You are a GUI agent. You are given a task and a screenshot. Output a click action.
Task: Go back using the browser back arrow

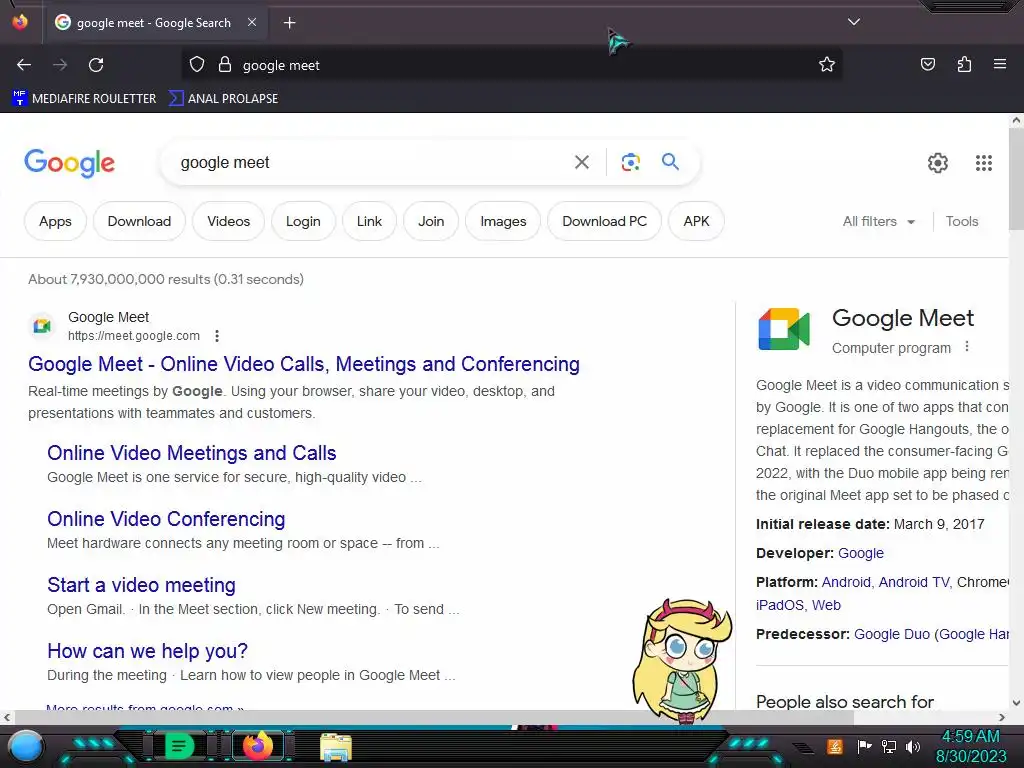(x=24, y=65)
